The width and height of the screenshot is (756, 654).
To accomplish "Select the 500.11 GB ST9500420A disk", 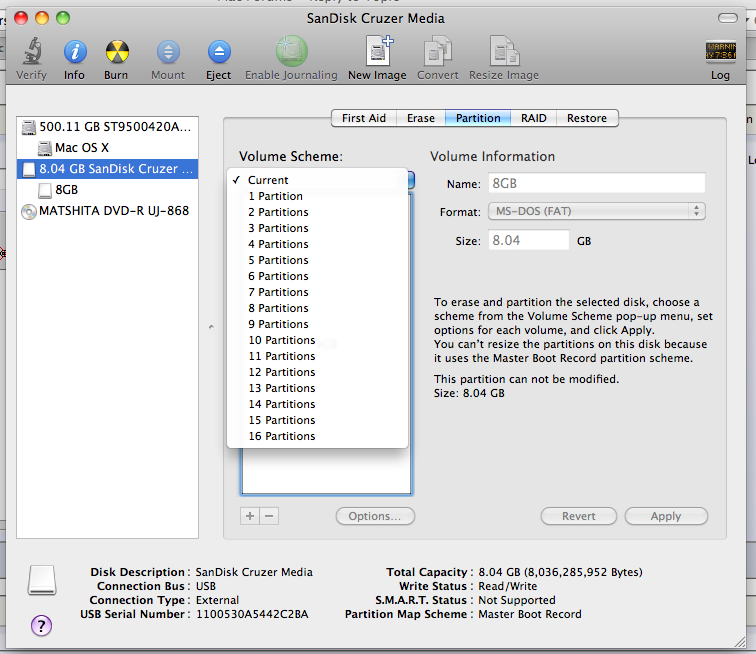I will (107, 127).
